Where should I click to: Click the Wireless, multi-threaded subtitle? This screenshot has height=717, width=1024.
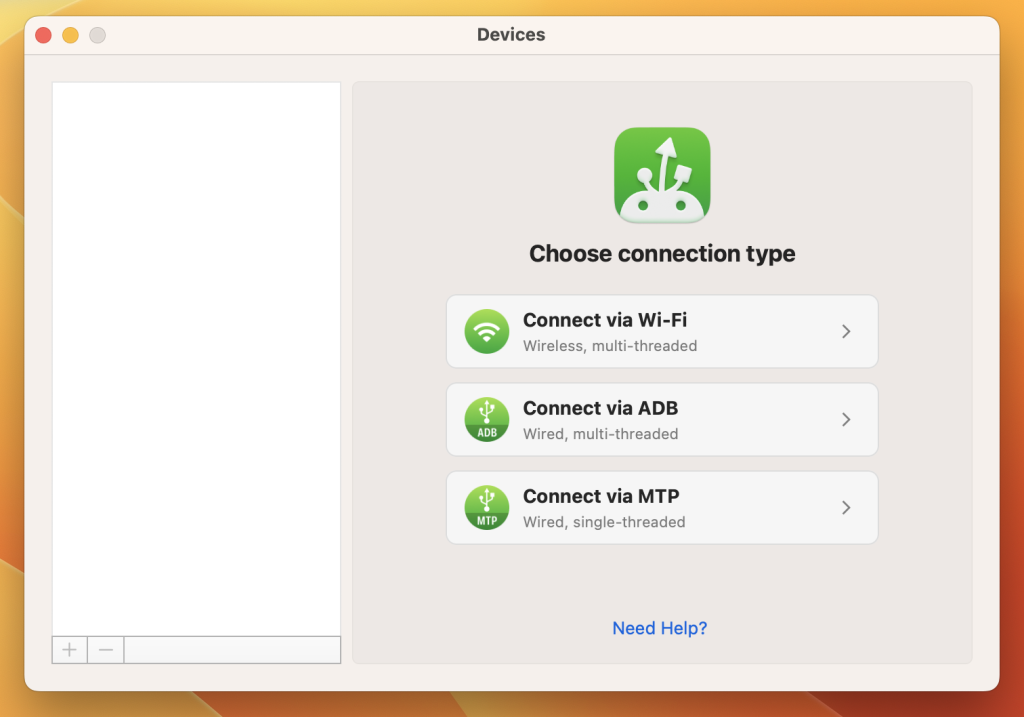610,346
